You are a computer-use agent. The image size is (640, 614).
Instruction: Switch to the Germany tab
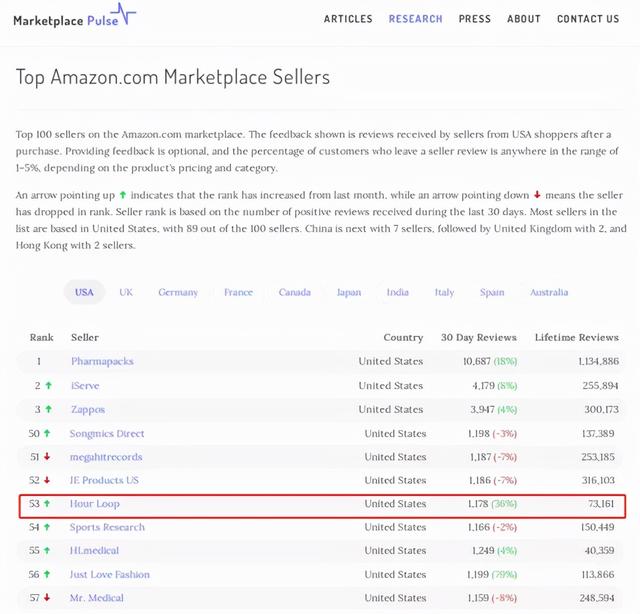pos(178,292)
